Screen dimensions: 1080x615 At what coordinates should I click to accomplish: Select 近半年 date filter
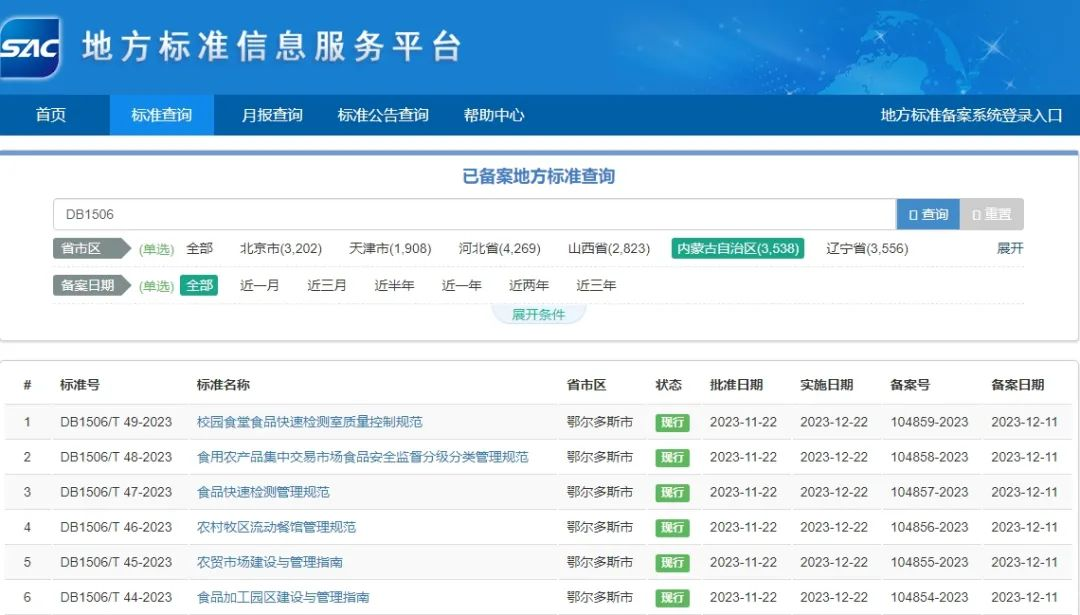pos(394,285)
